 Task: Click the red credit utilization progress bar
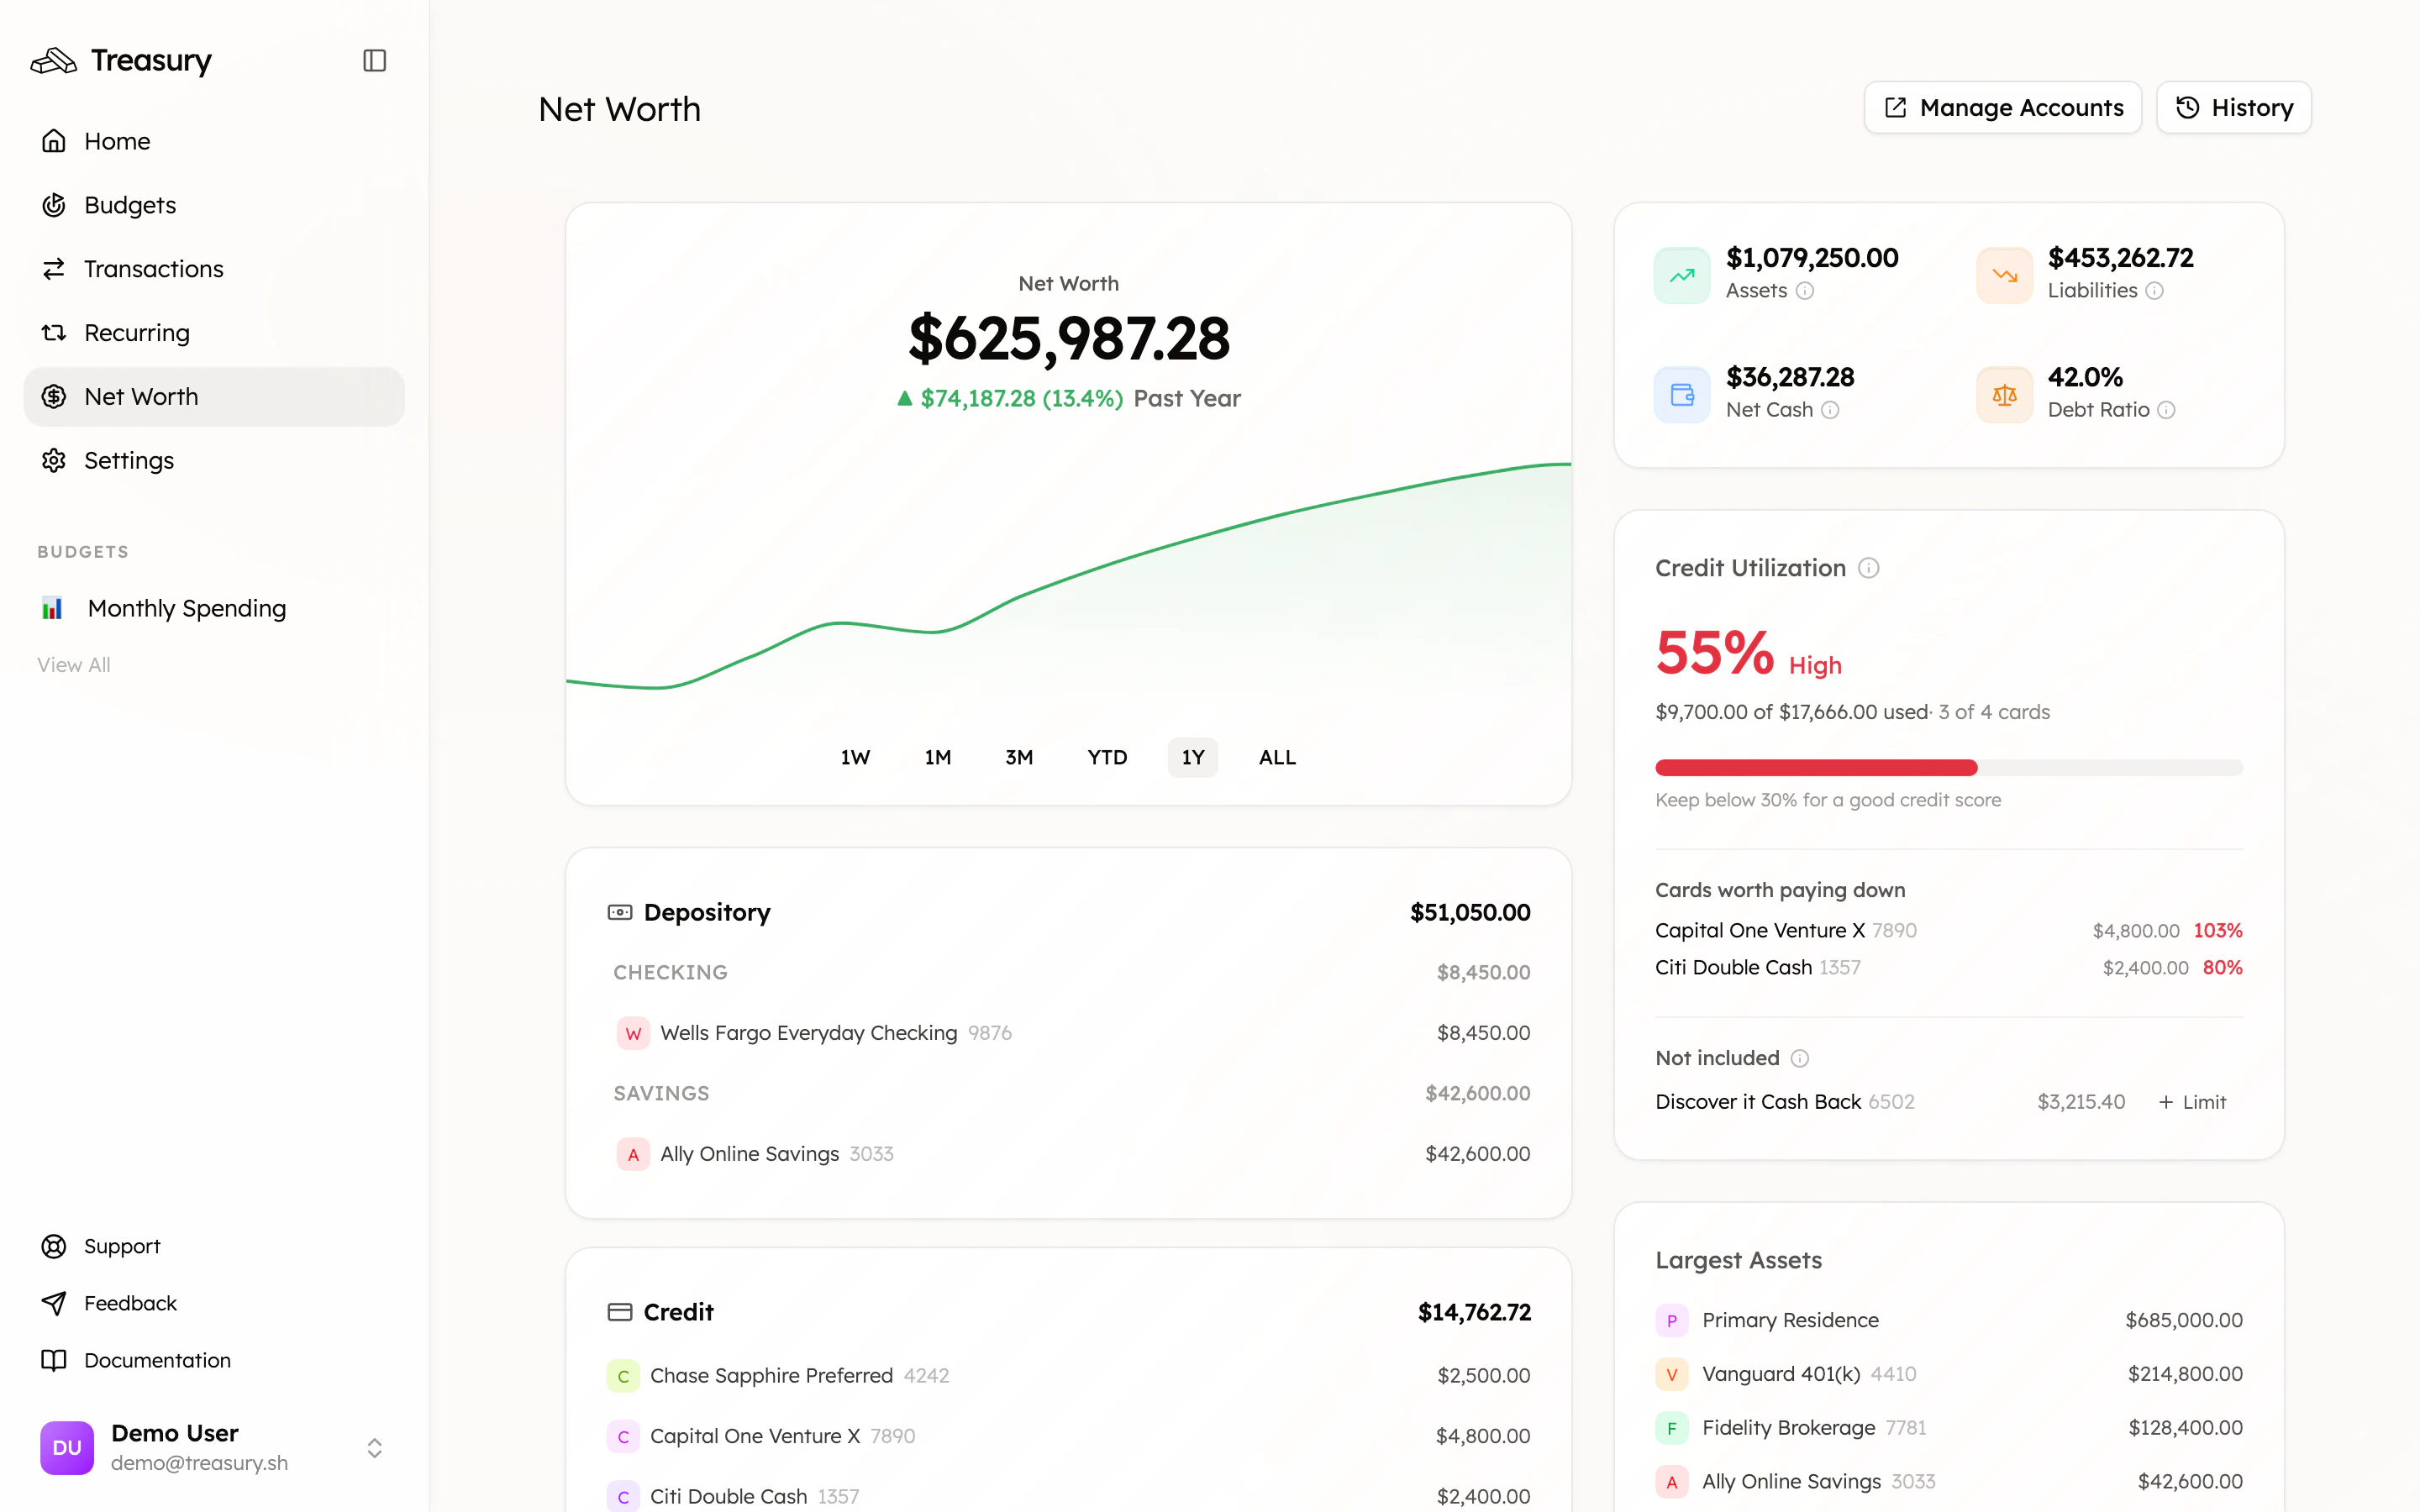(1816, 768)
